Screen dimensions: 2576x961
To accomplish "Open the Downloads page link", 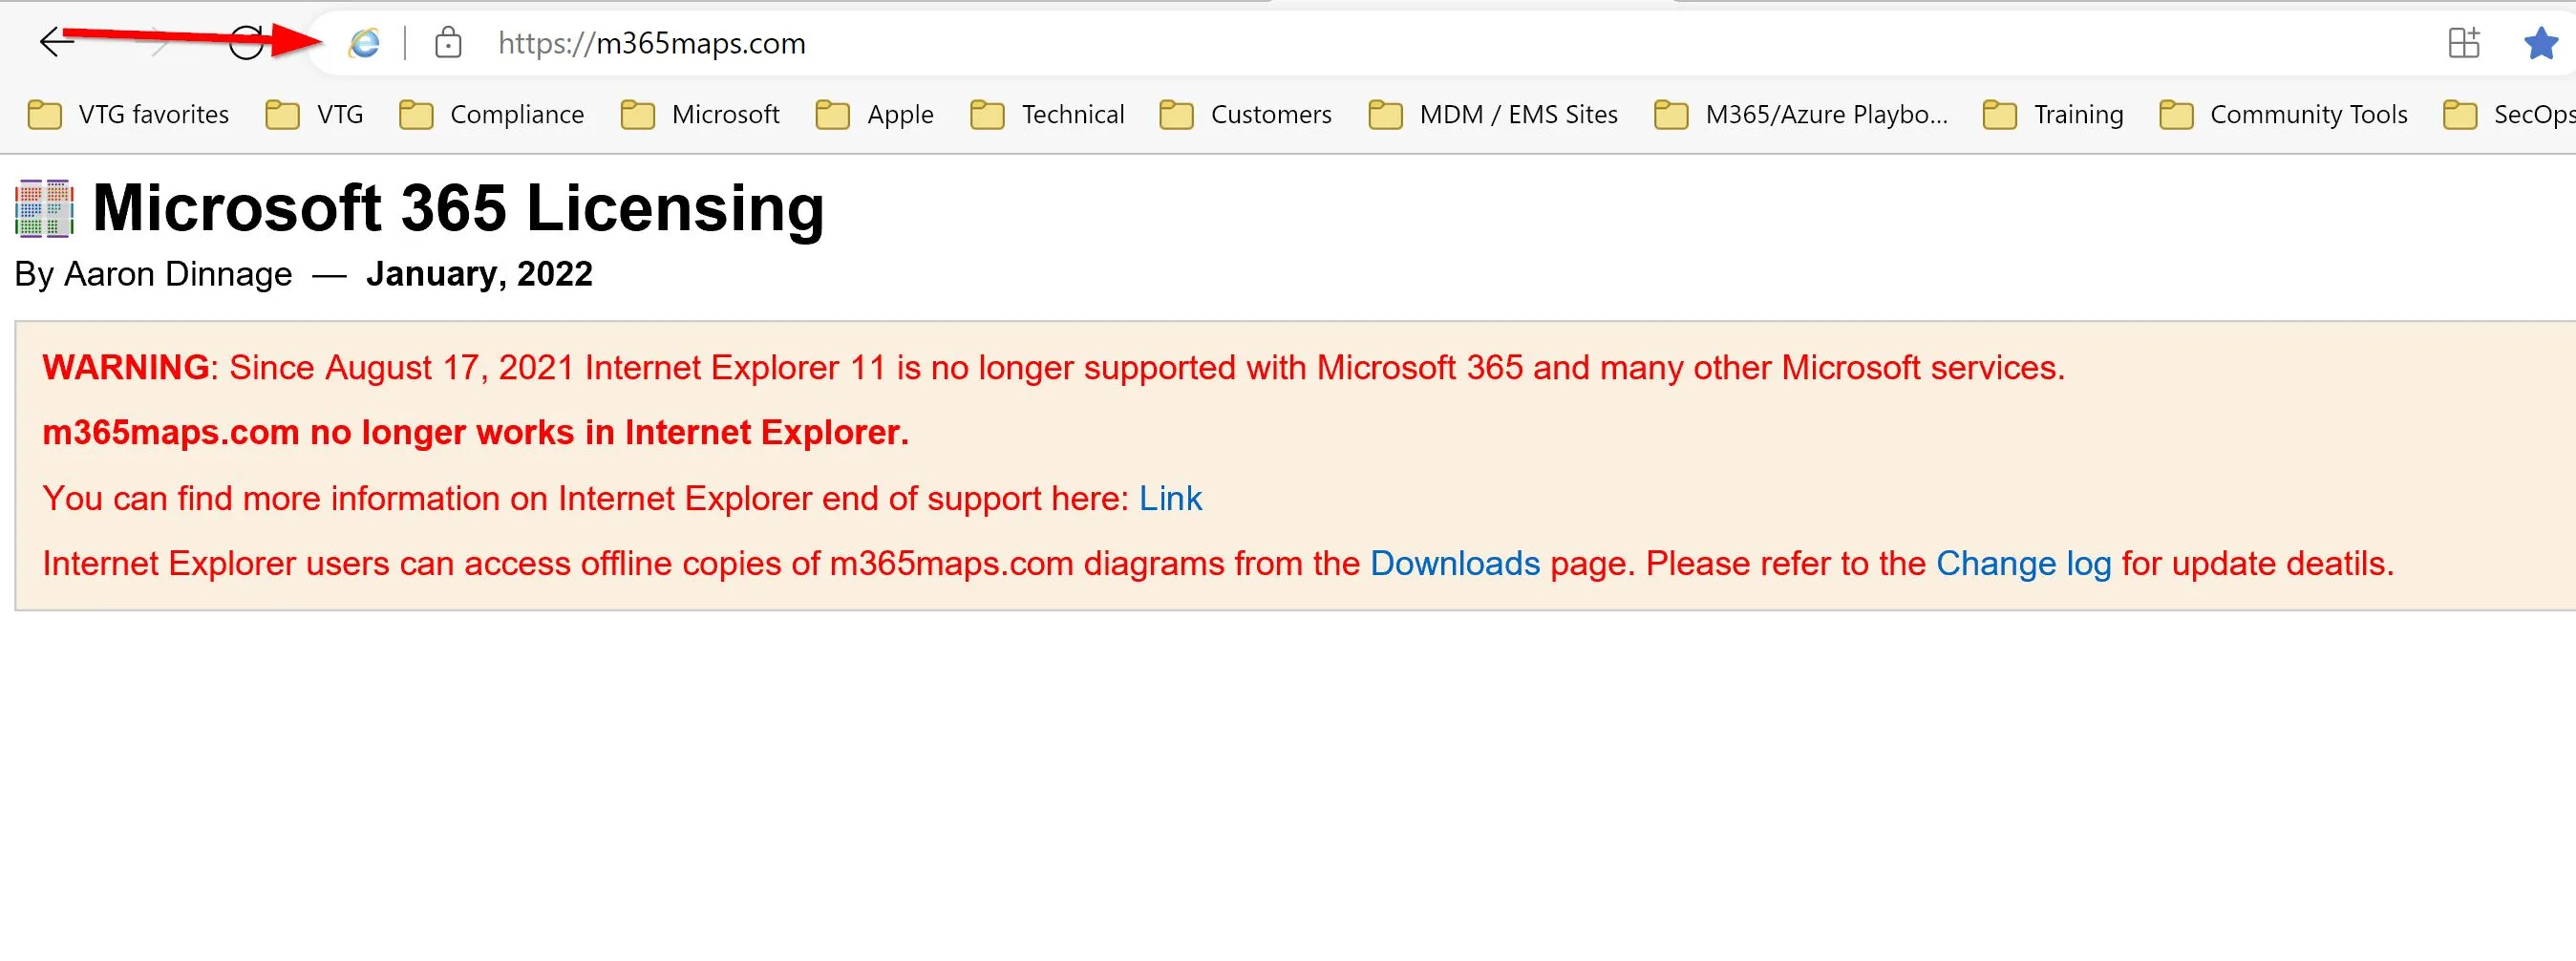I will (1455, 564).
